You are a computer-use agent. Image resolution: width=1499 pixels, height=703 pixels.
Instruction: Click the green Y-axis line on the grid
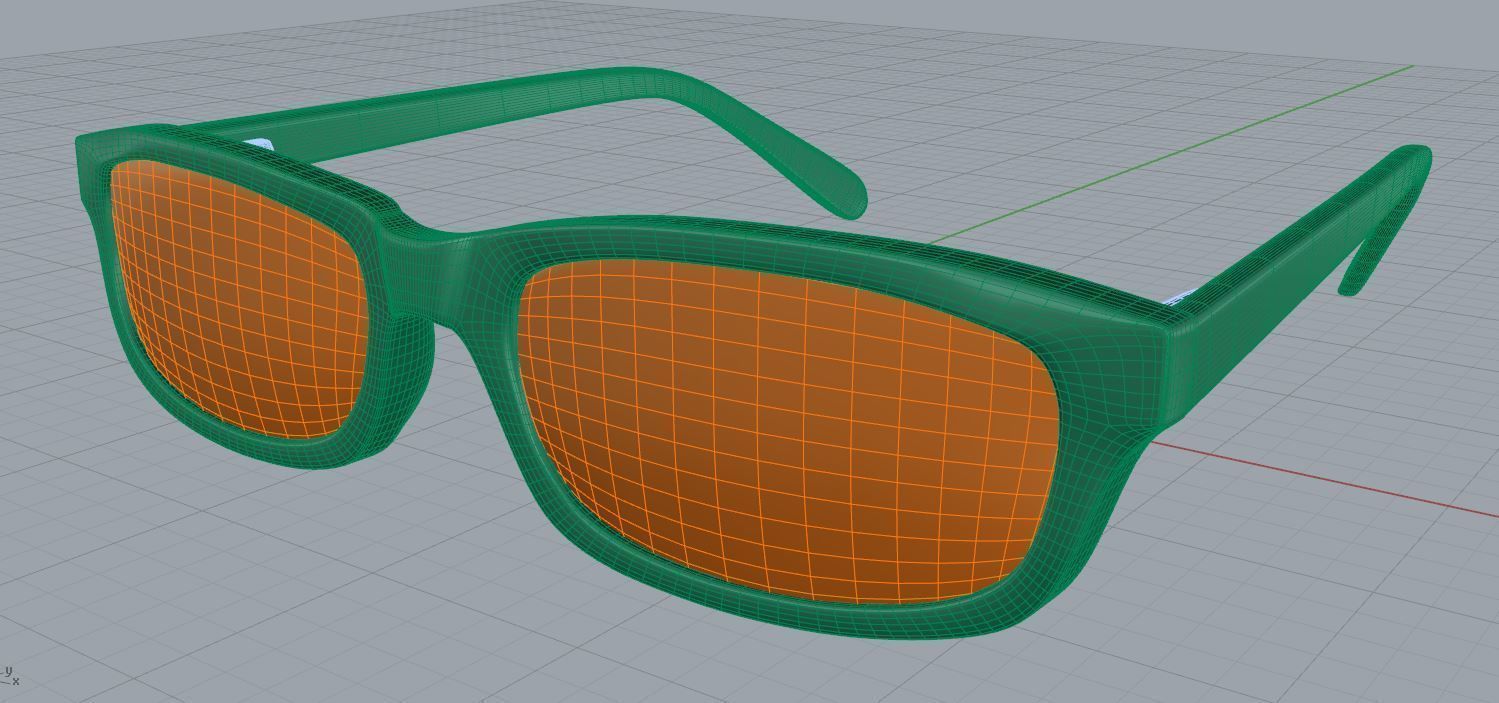pos(1170,155)
